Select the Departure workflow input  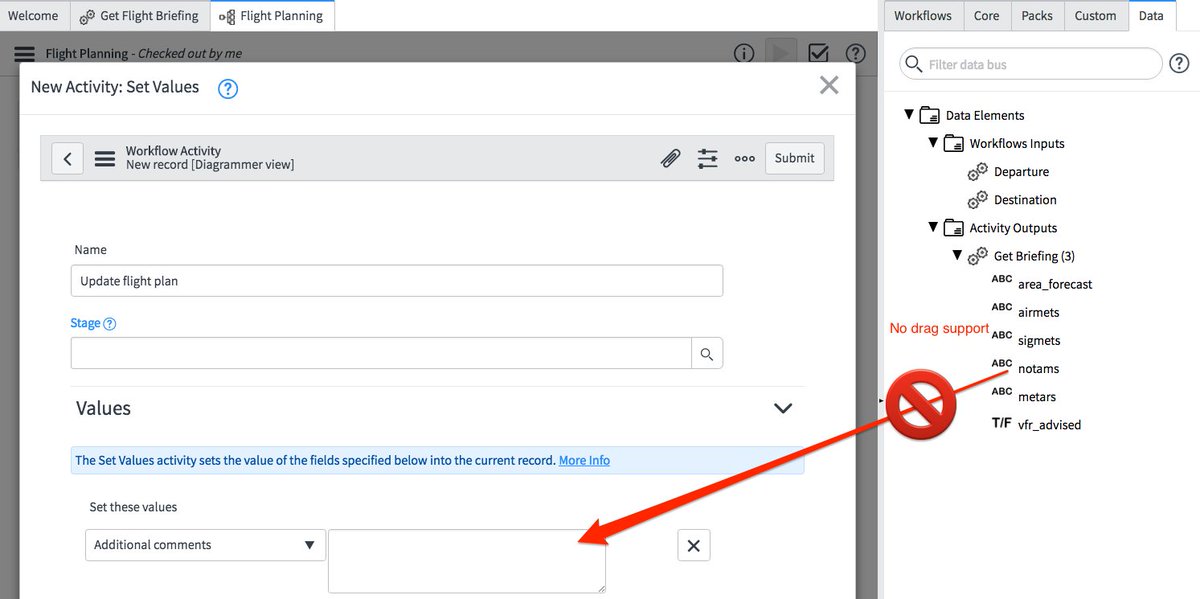(x=1021, y=171)
